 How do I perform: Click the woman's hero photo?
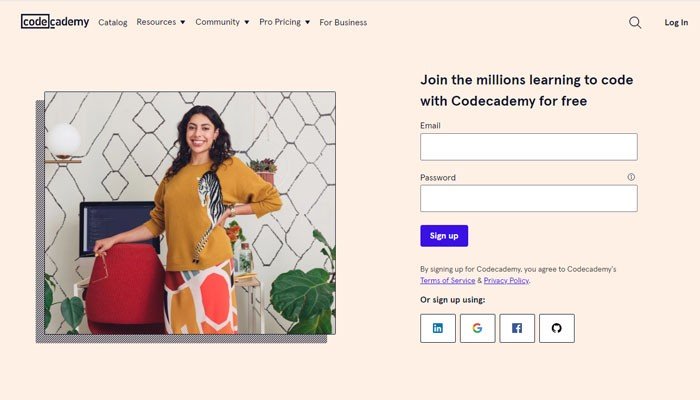[x=190, y=213]
